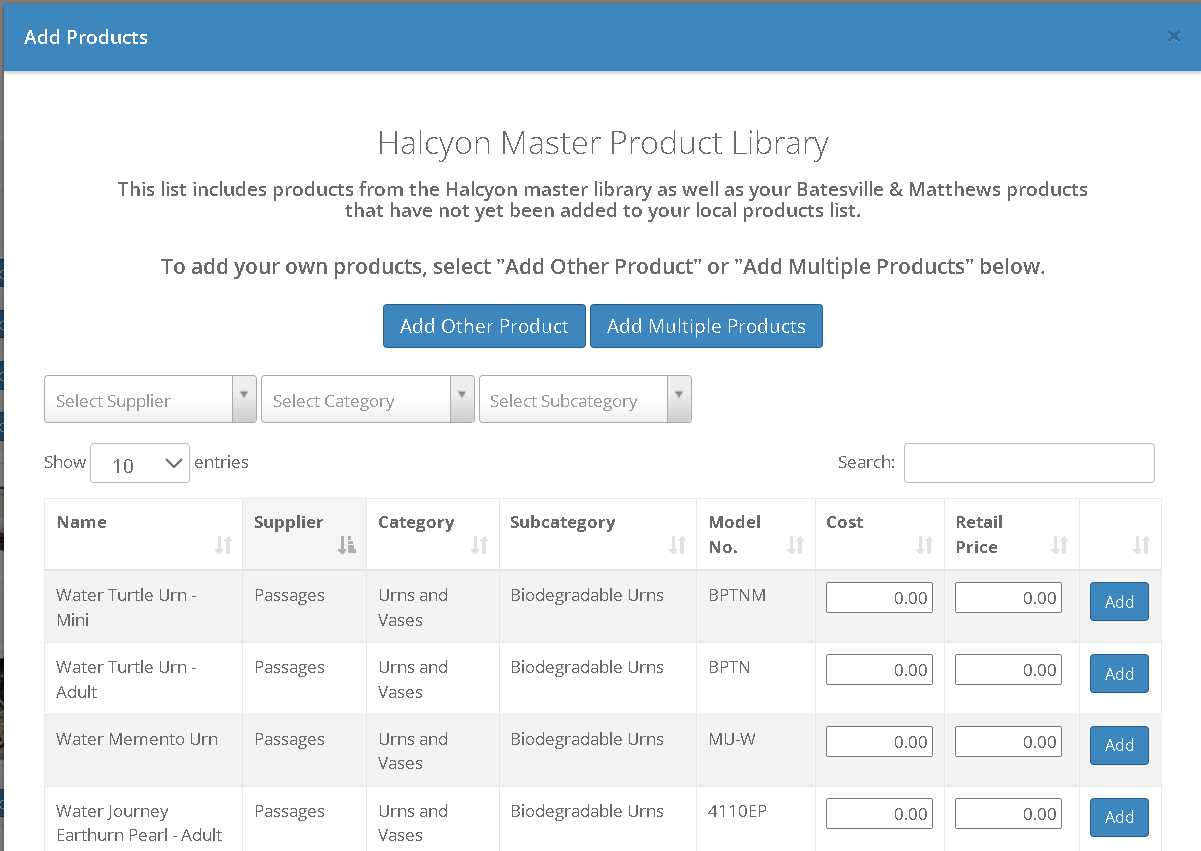Click sort icon in last column header
Viewport: 1201px width, 851px height.
click(x=1141, y=545)
